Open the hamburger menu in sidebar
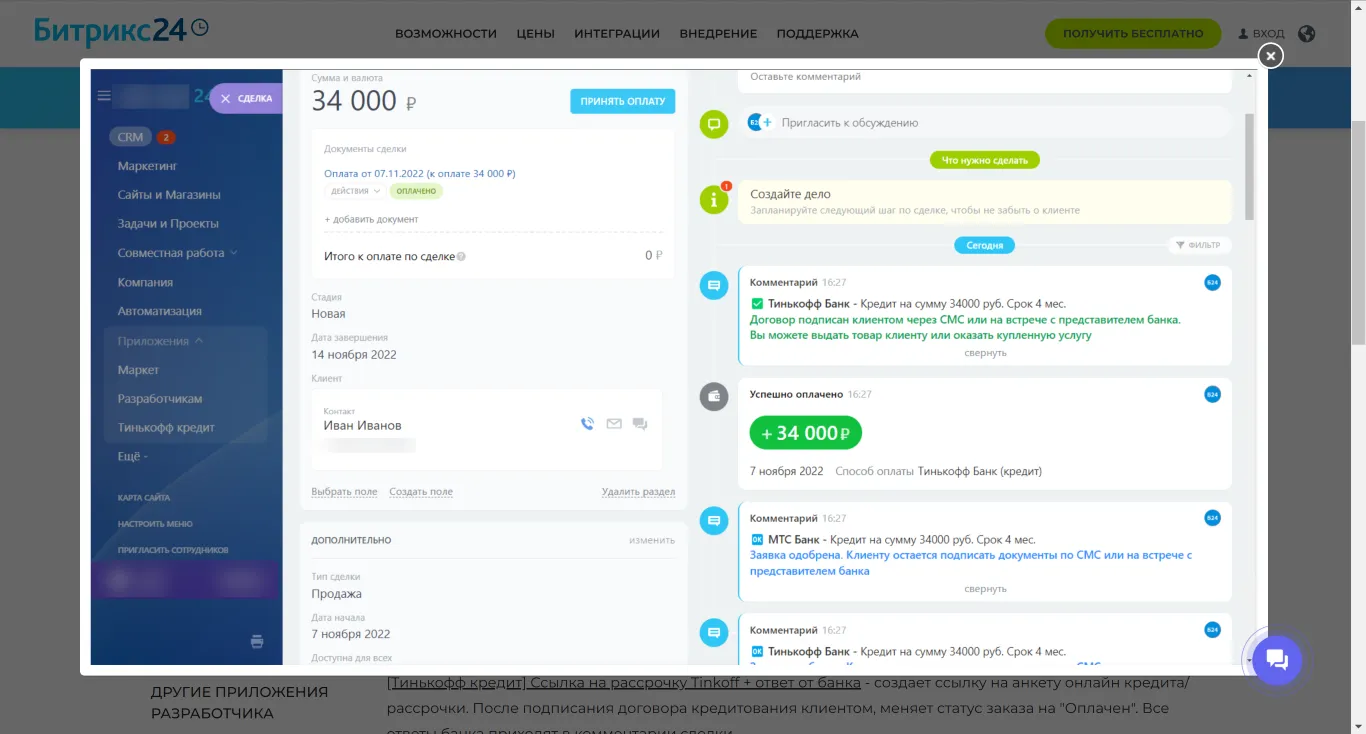The width and height of the screenshot is (1366, 734). click(x=104, y=97)
